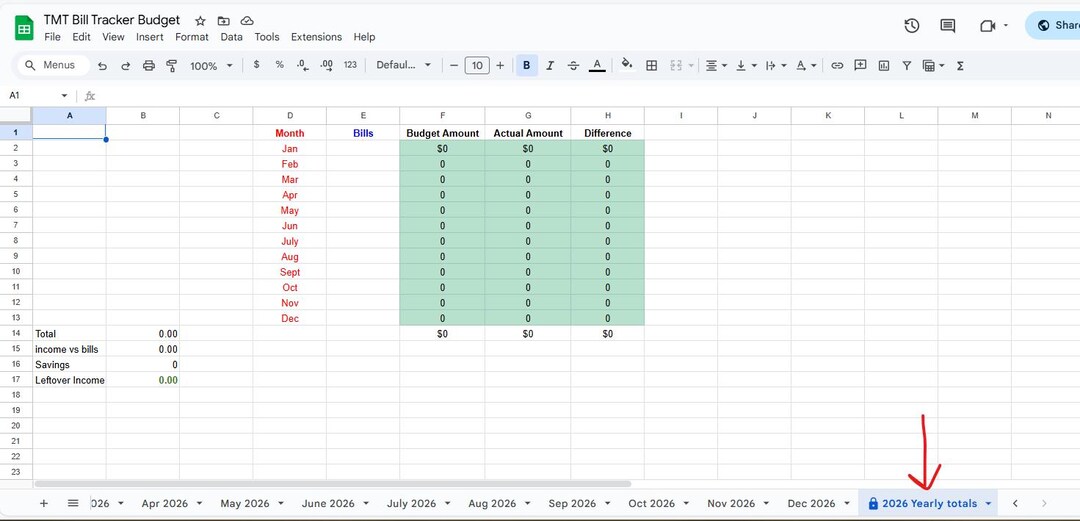The width and height of the screenshot is (1080, 521).
Task: Open the View menu
Action: 114,37
